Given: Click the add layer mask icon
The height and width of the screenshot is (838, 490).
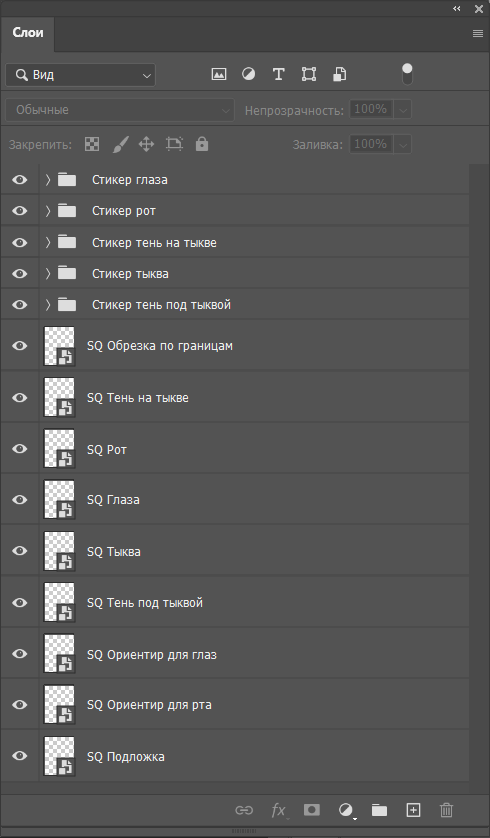Looking at the screenshot, I should point(312,810).
